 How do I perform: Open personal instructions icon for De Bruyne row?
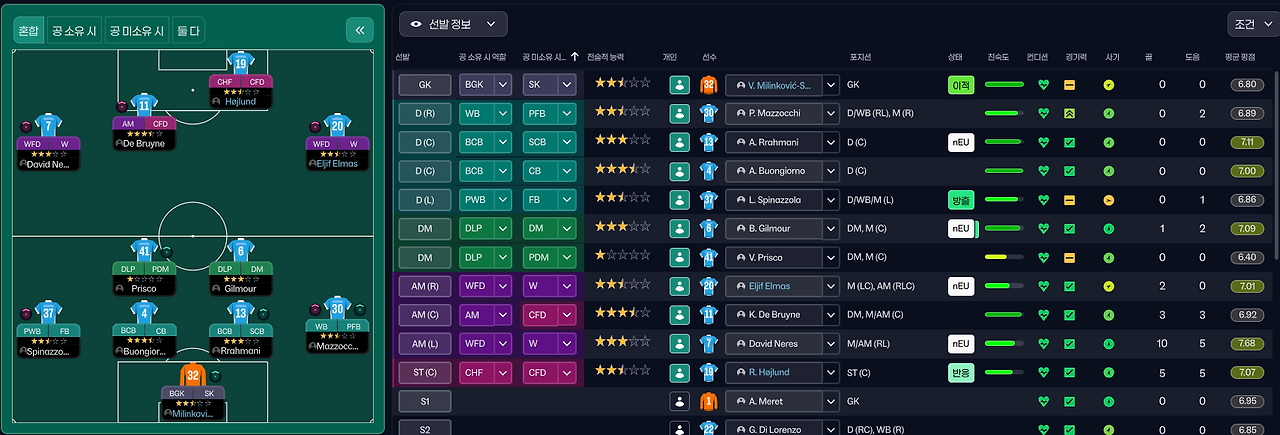[680, 315]
